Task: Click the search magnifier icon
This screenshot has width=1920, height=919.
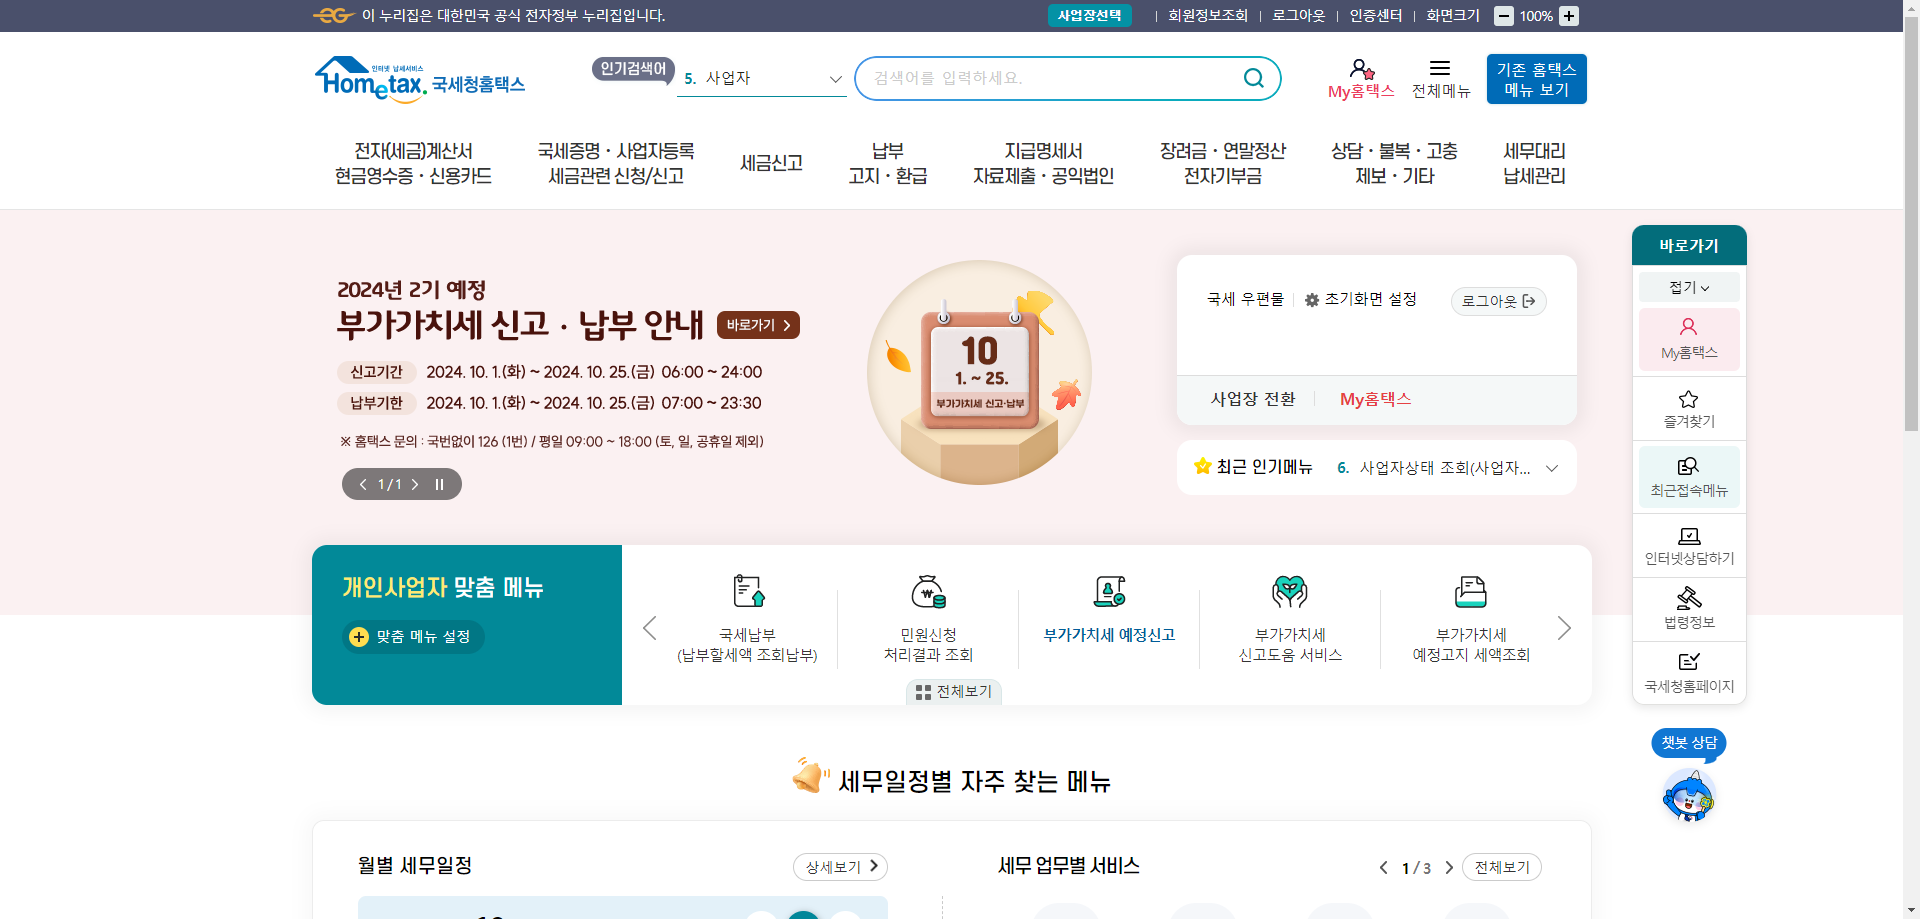Action: pyautogui.click(x=1253, y=78)
